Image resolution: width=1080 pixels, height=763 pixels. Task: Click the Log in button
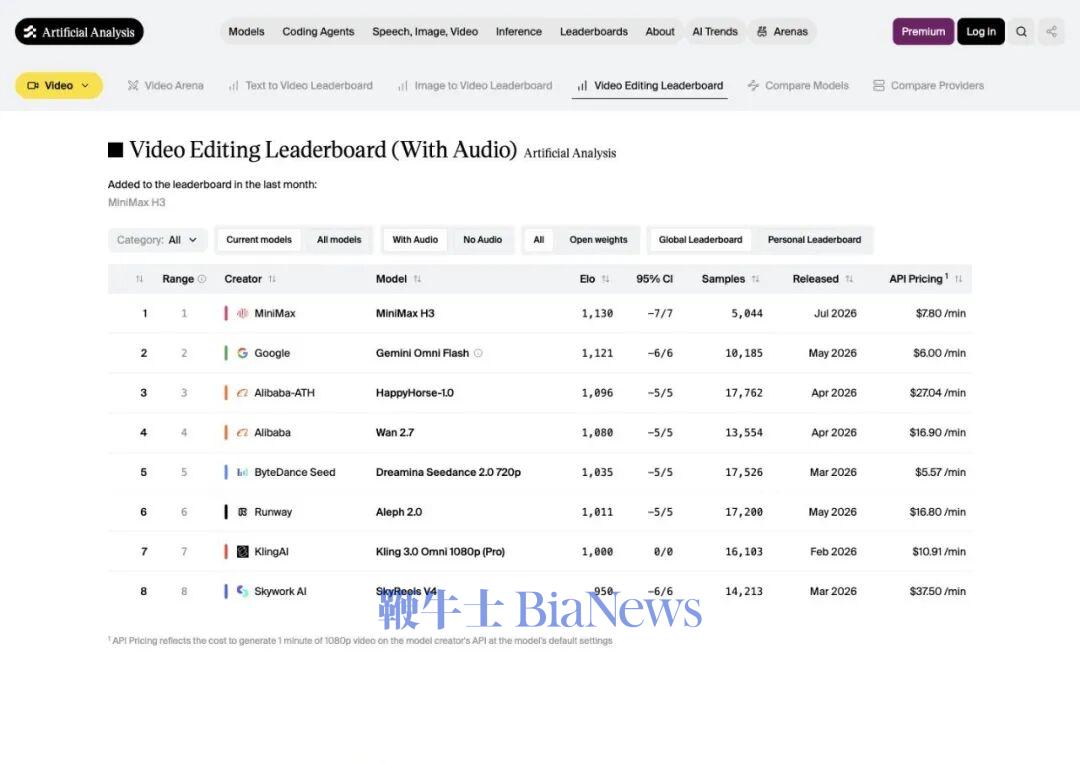coord(981,32)
